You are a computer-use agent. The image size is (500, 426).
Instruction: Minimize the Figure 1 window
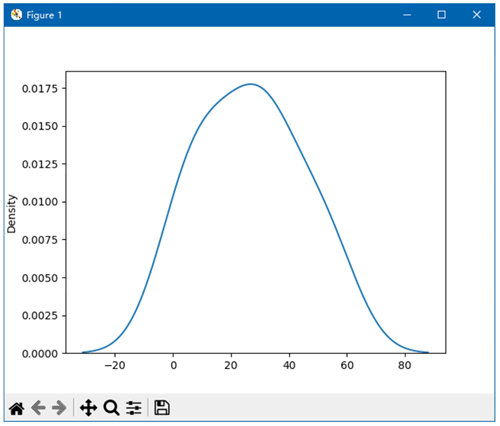point(407,15)
